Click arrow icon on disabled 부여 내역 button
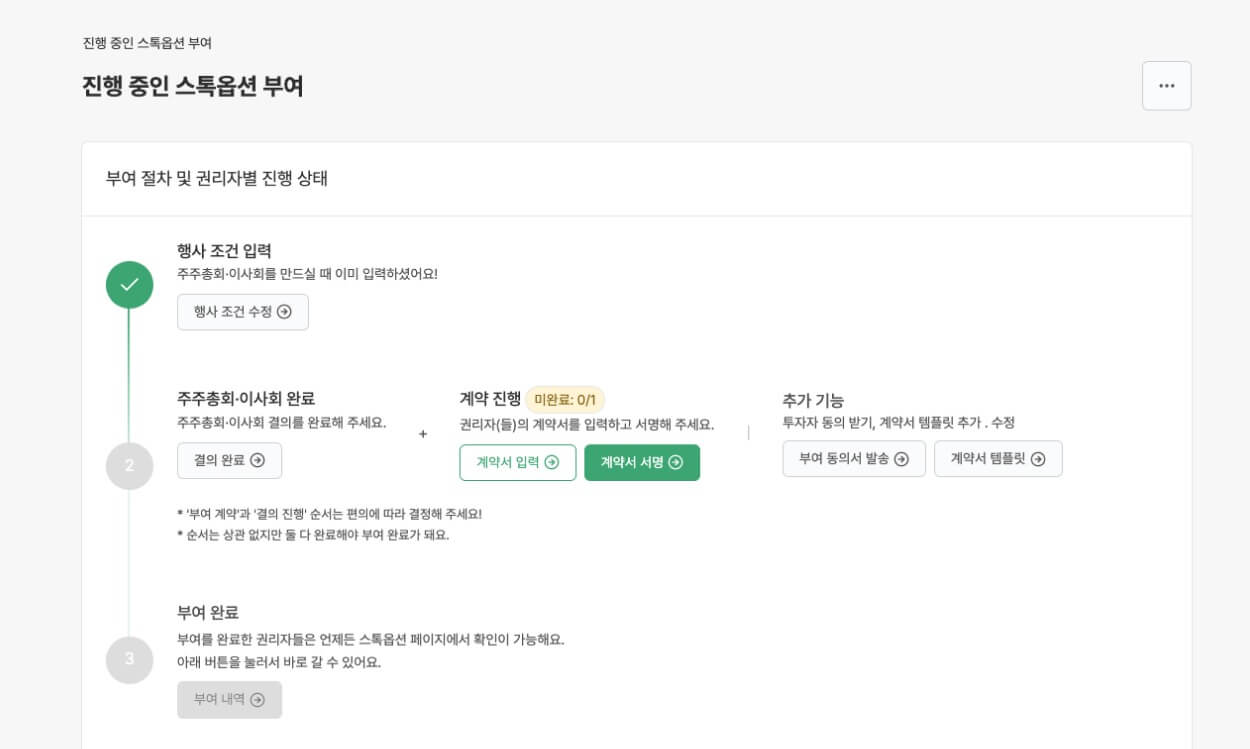This screenshot has height=749, width=1250. tap(257, 700)
